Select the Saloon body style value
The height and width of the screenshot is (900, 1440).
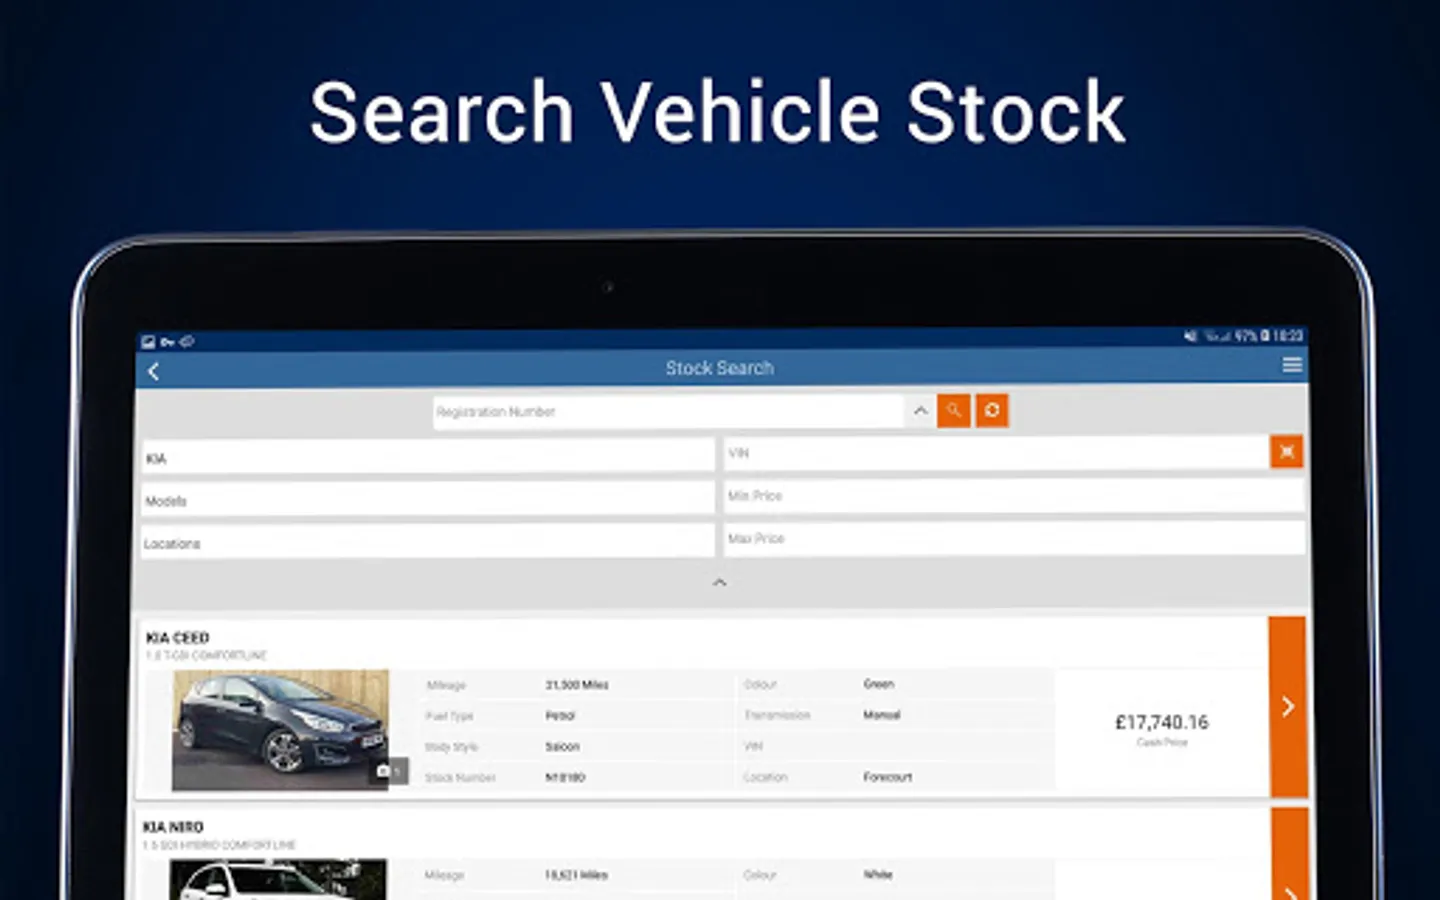[562, 747]
